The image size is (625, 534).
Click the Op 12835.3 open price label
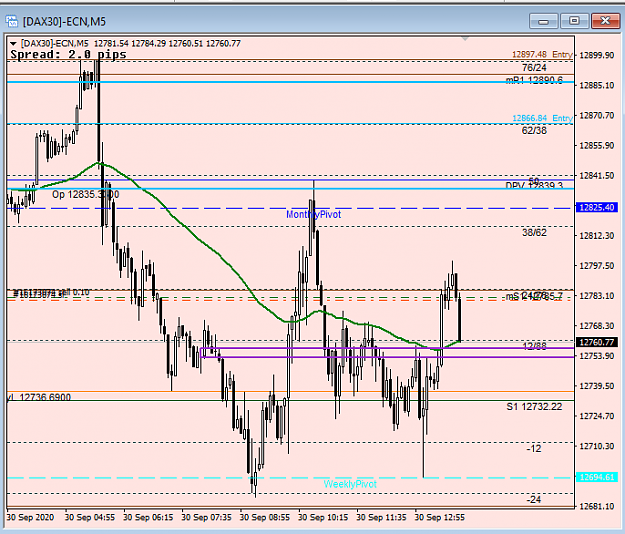tap(86, 194)
